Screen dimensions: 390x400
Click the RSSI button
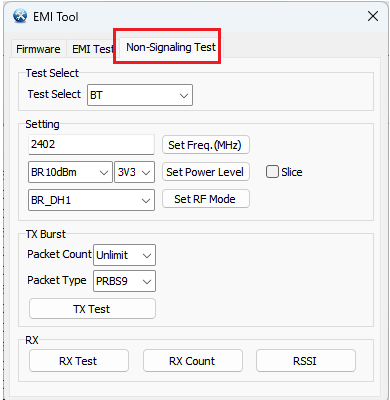tap(306, 361)
